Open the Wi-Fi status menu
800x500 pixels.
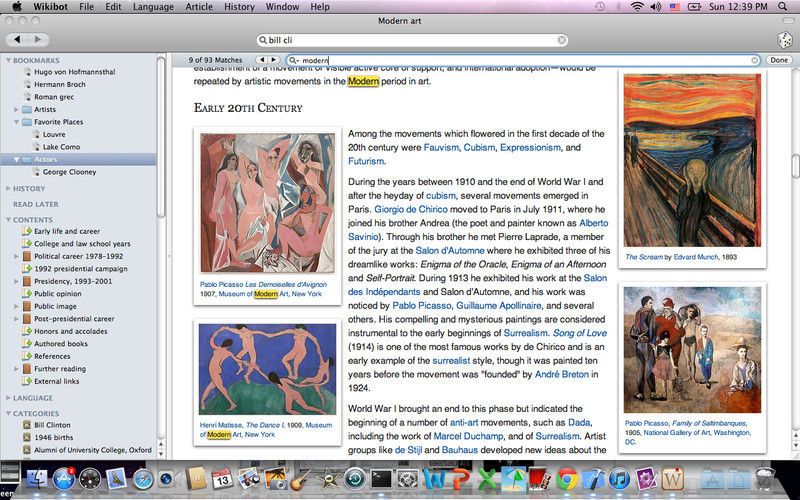point(637,7)
